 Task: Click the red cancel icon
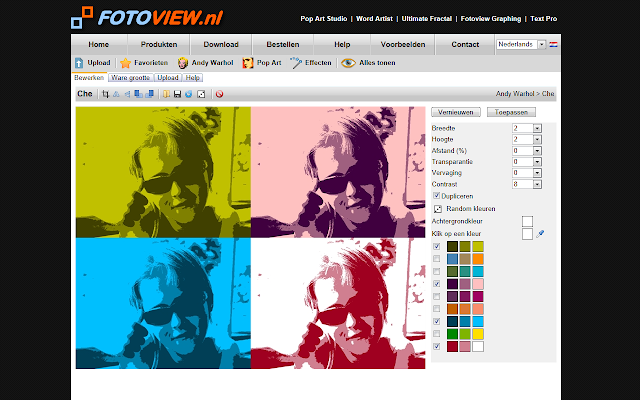(219, 94)
